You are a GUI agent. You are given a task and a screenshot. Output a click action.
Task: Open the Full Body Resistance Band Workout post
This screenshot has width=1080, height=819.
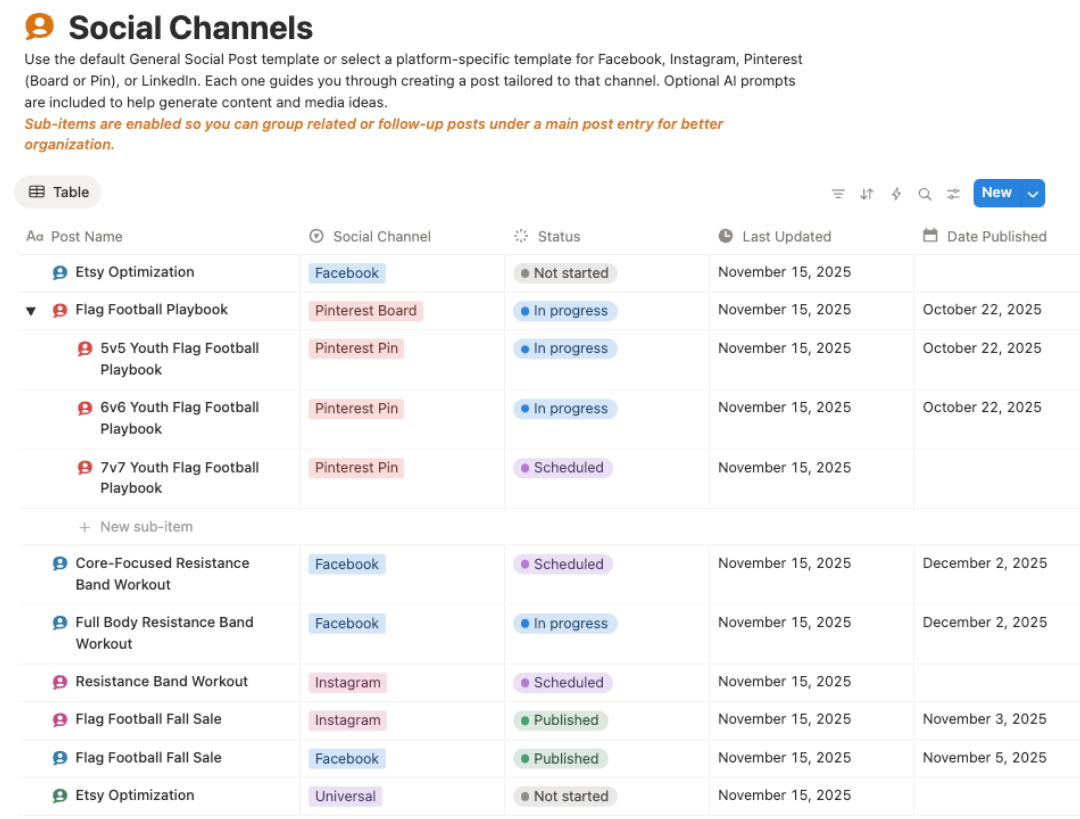click(x=164, y=622)
